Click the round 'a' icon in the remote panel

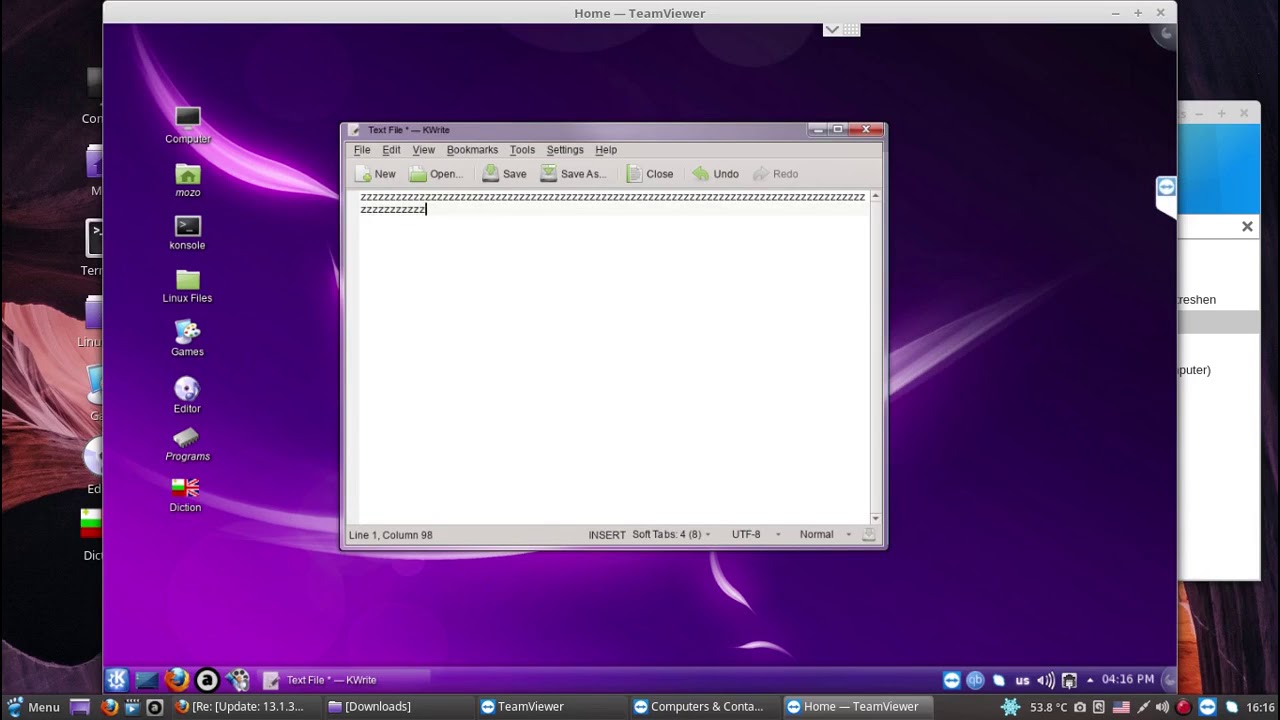tap(207, 680)
